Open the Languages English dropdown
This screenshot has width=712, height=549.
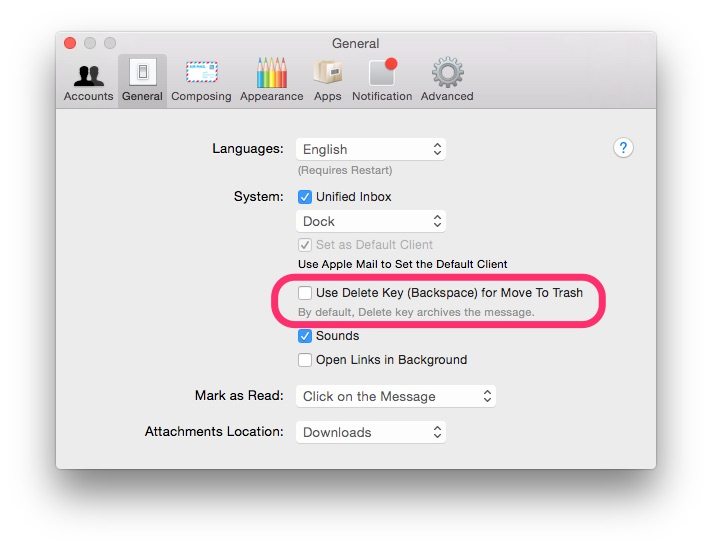click(x=371, y=149)
